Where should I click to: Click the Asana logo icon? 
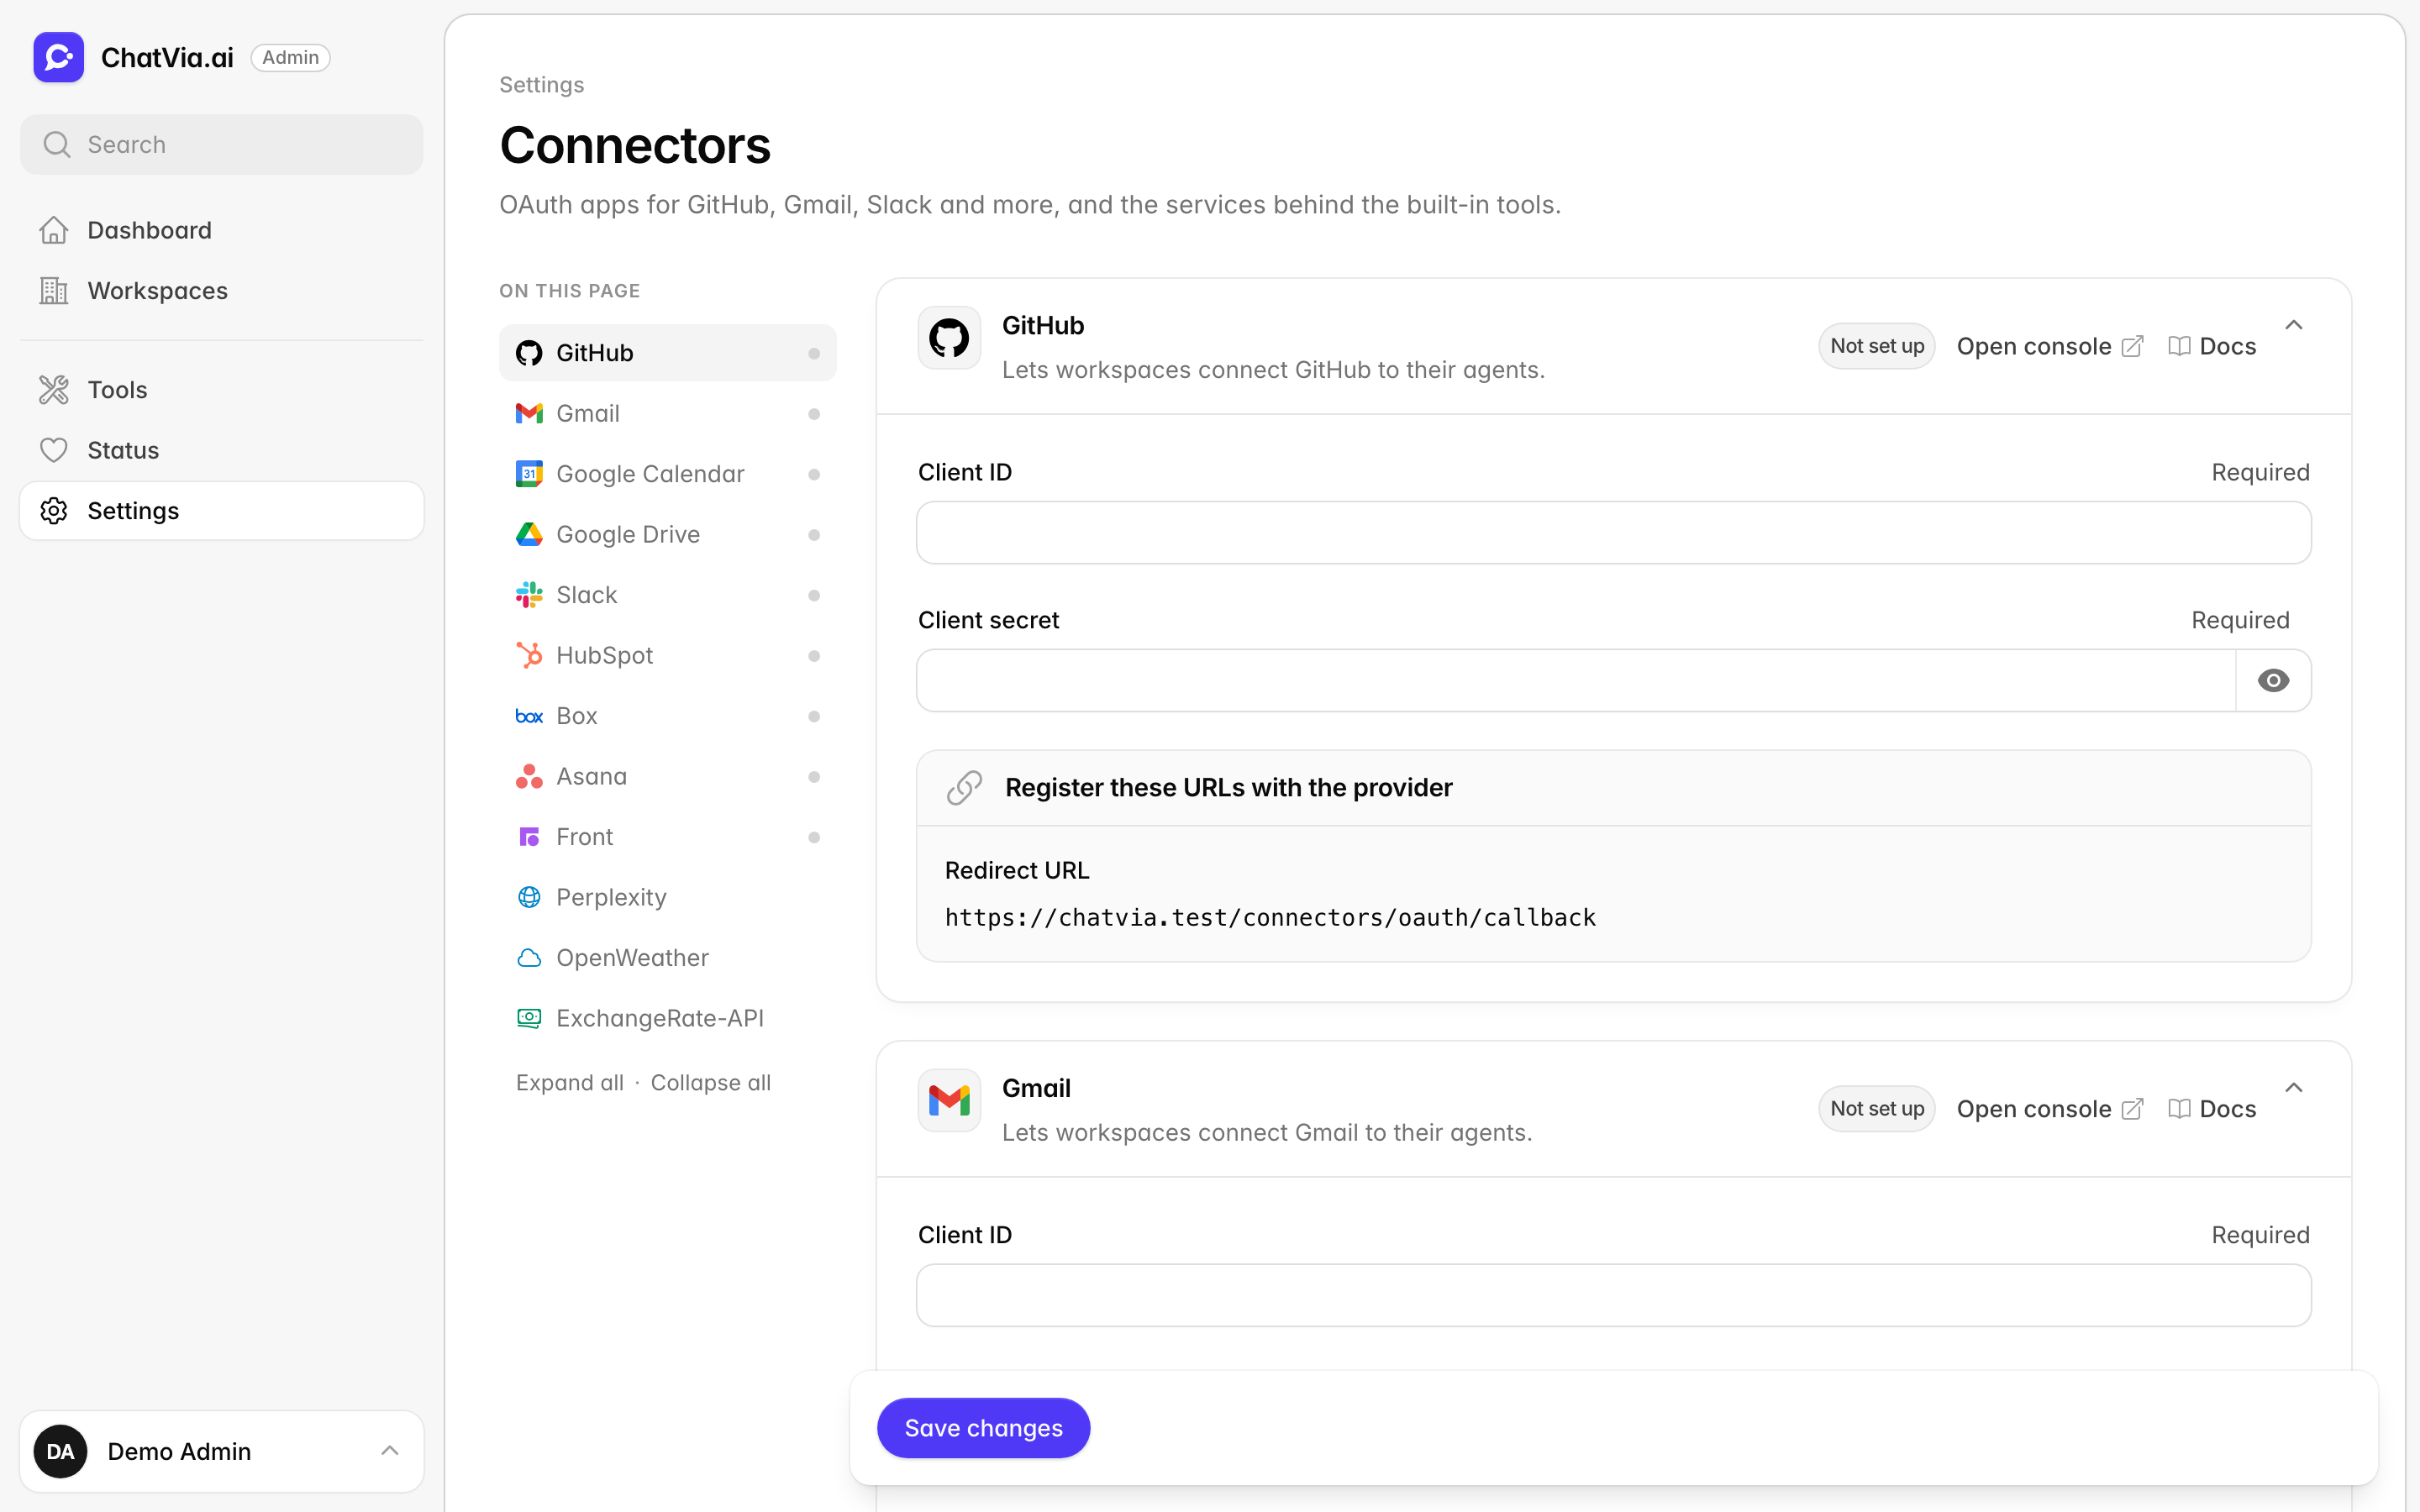tap(529, 776)
